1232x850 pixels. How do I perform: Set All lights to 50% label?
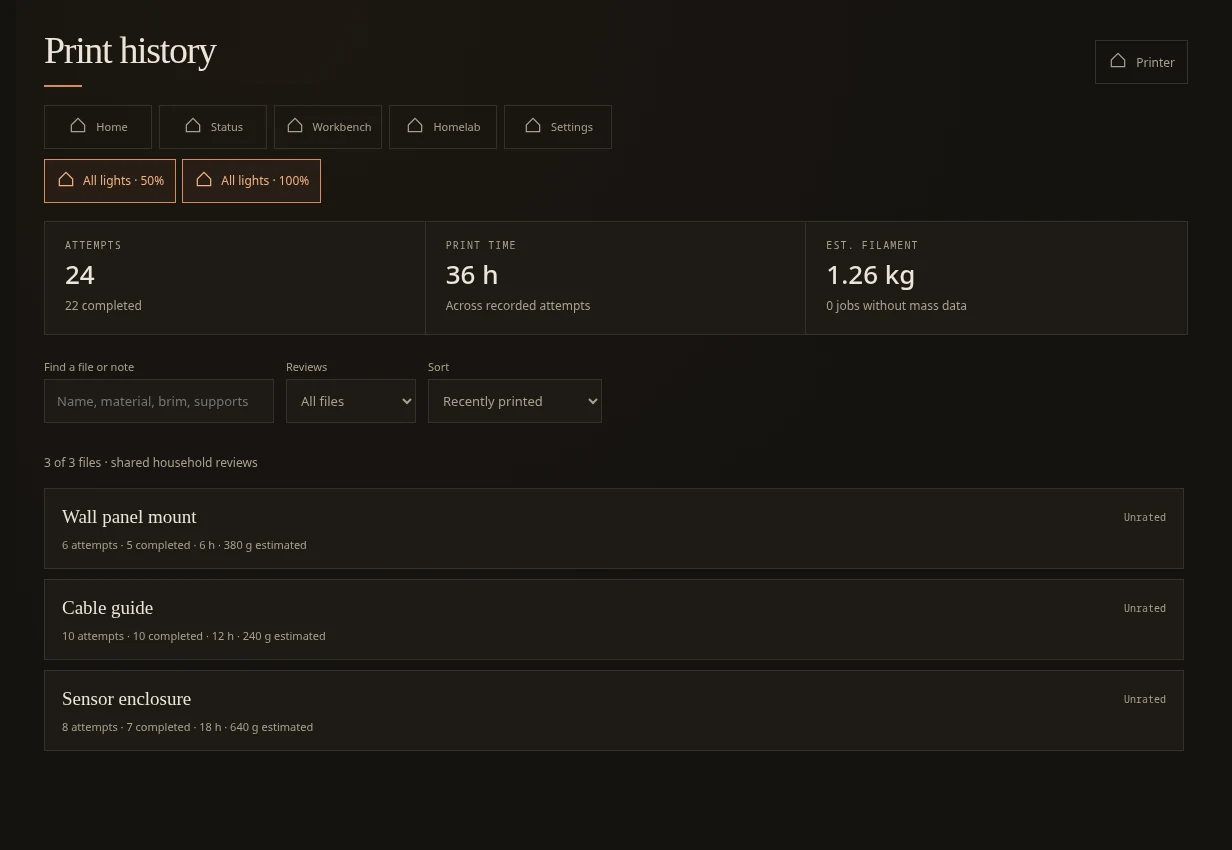123,181
